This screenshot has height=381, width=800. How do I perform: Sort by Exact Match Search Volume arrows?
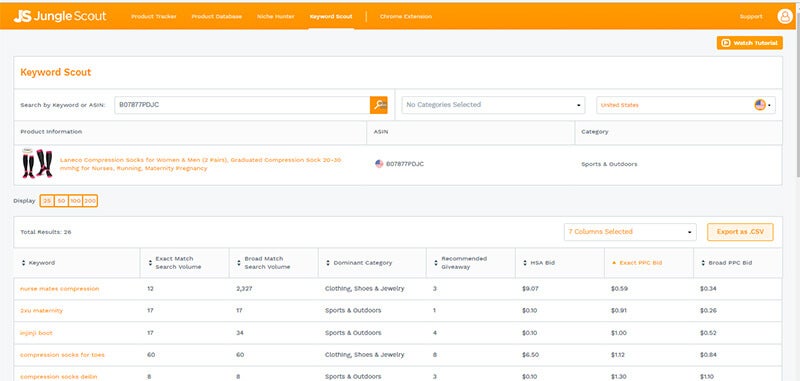click(150, 263)
